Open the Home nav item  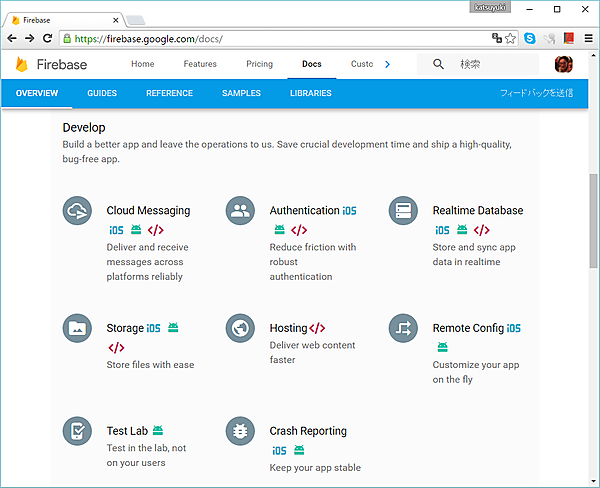(x=143, y=64)
